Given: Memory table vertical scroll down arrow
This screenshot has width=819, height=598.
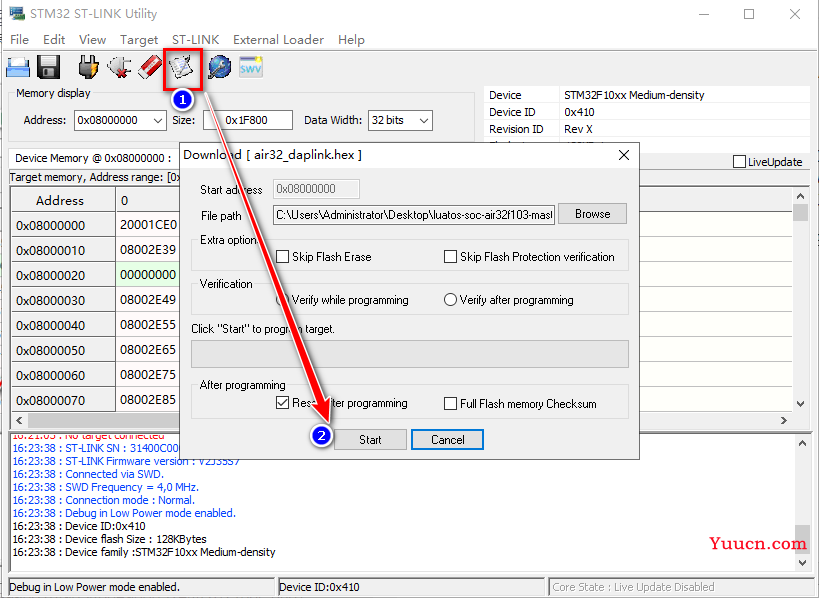Looking at the screenshot, I should [x=800, y=404].
